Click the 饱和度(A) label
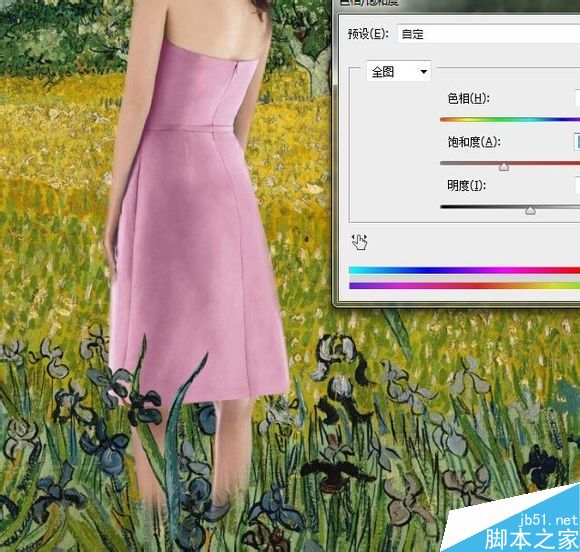 click(x=474, y=142)
